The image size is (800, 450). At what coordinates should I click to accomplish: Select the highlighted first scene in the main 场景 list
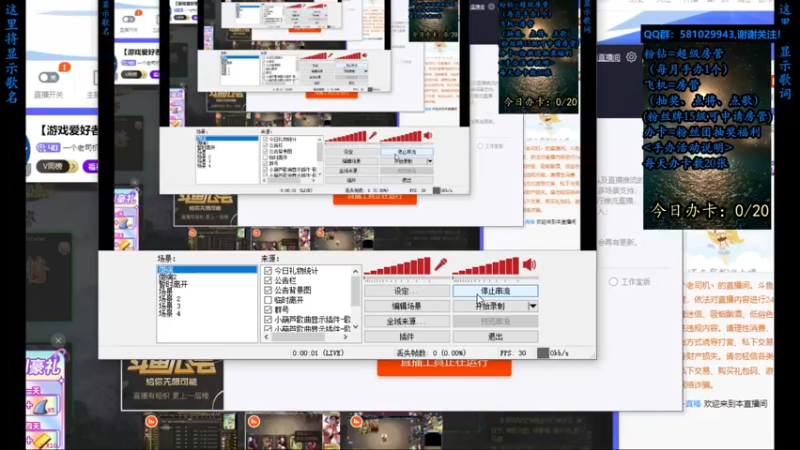(207, 269)
